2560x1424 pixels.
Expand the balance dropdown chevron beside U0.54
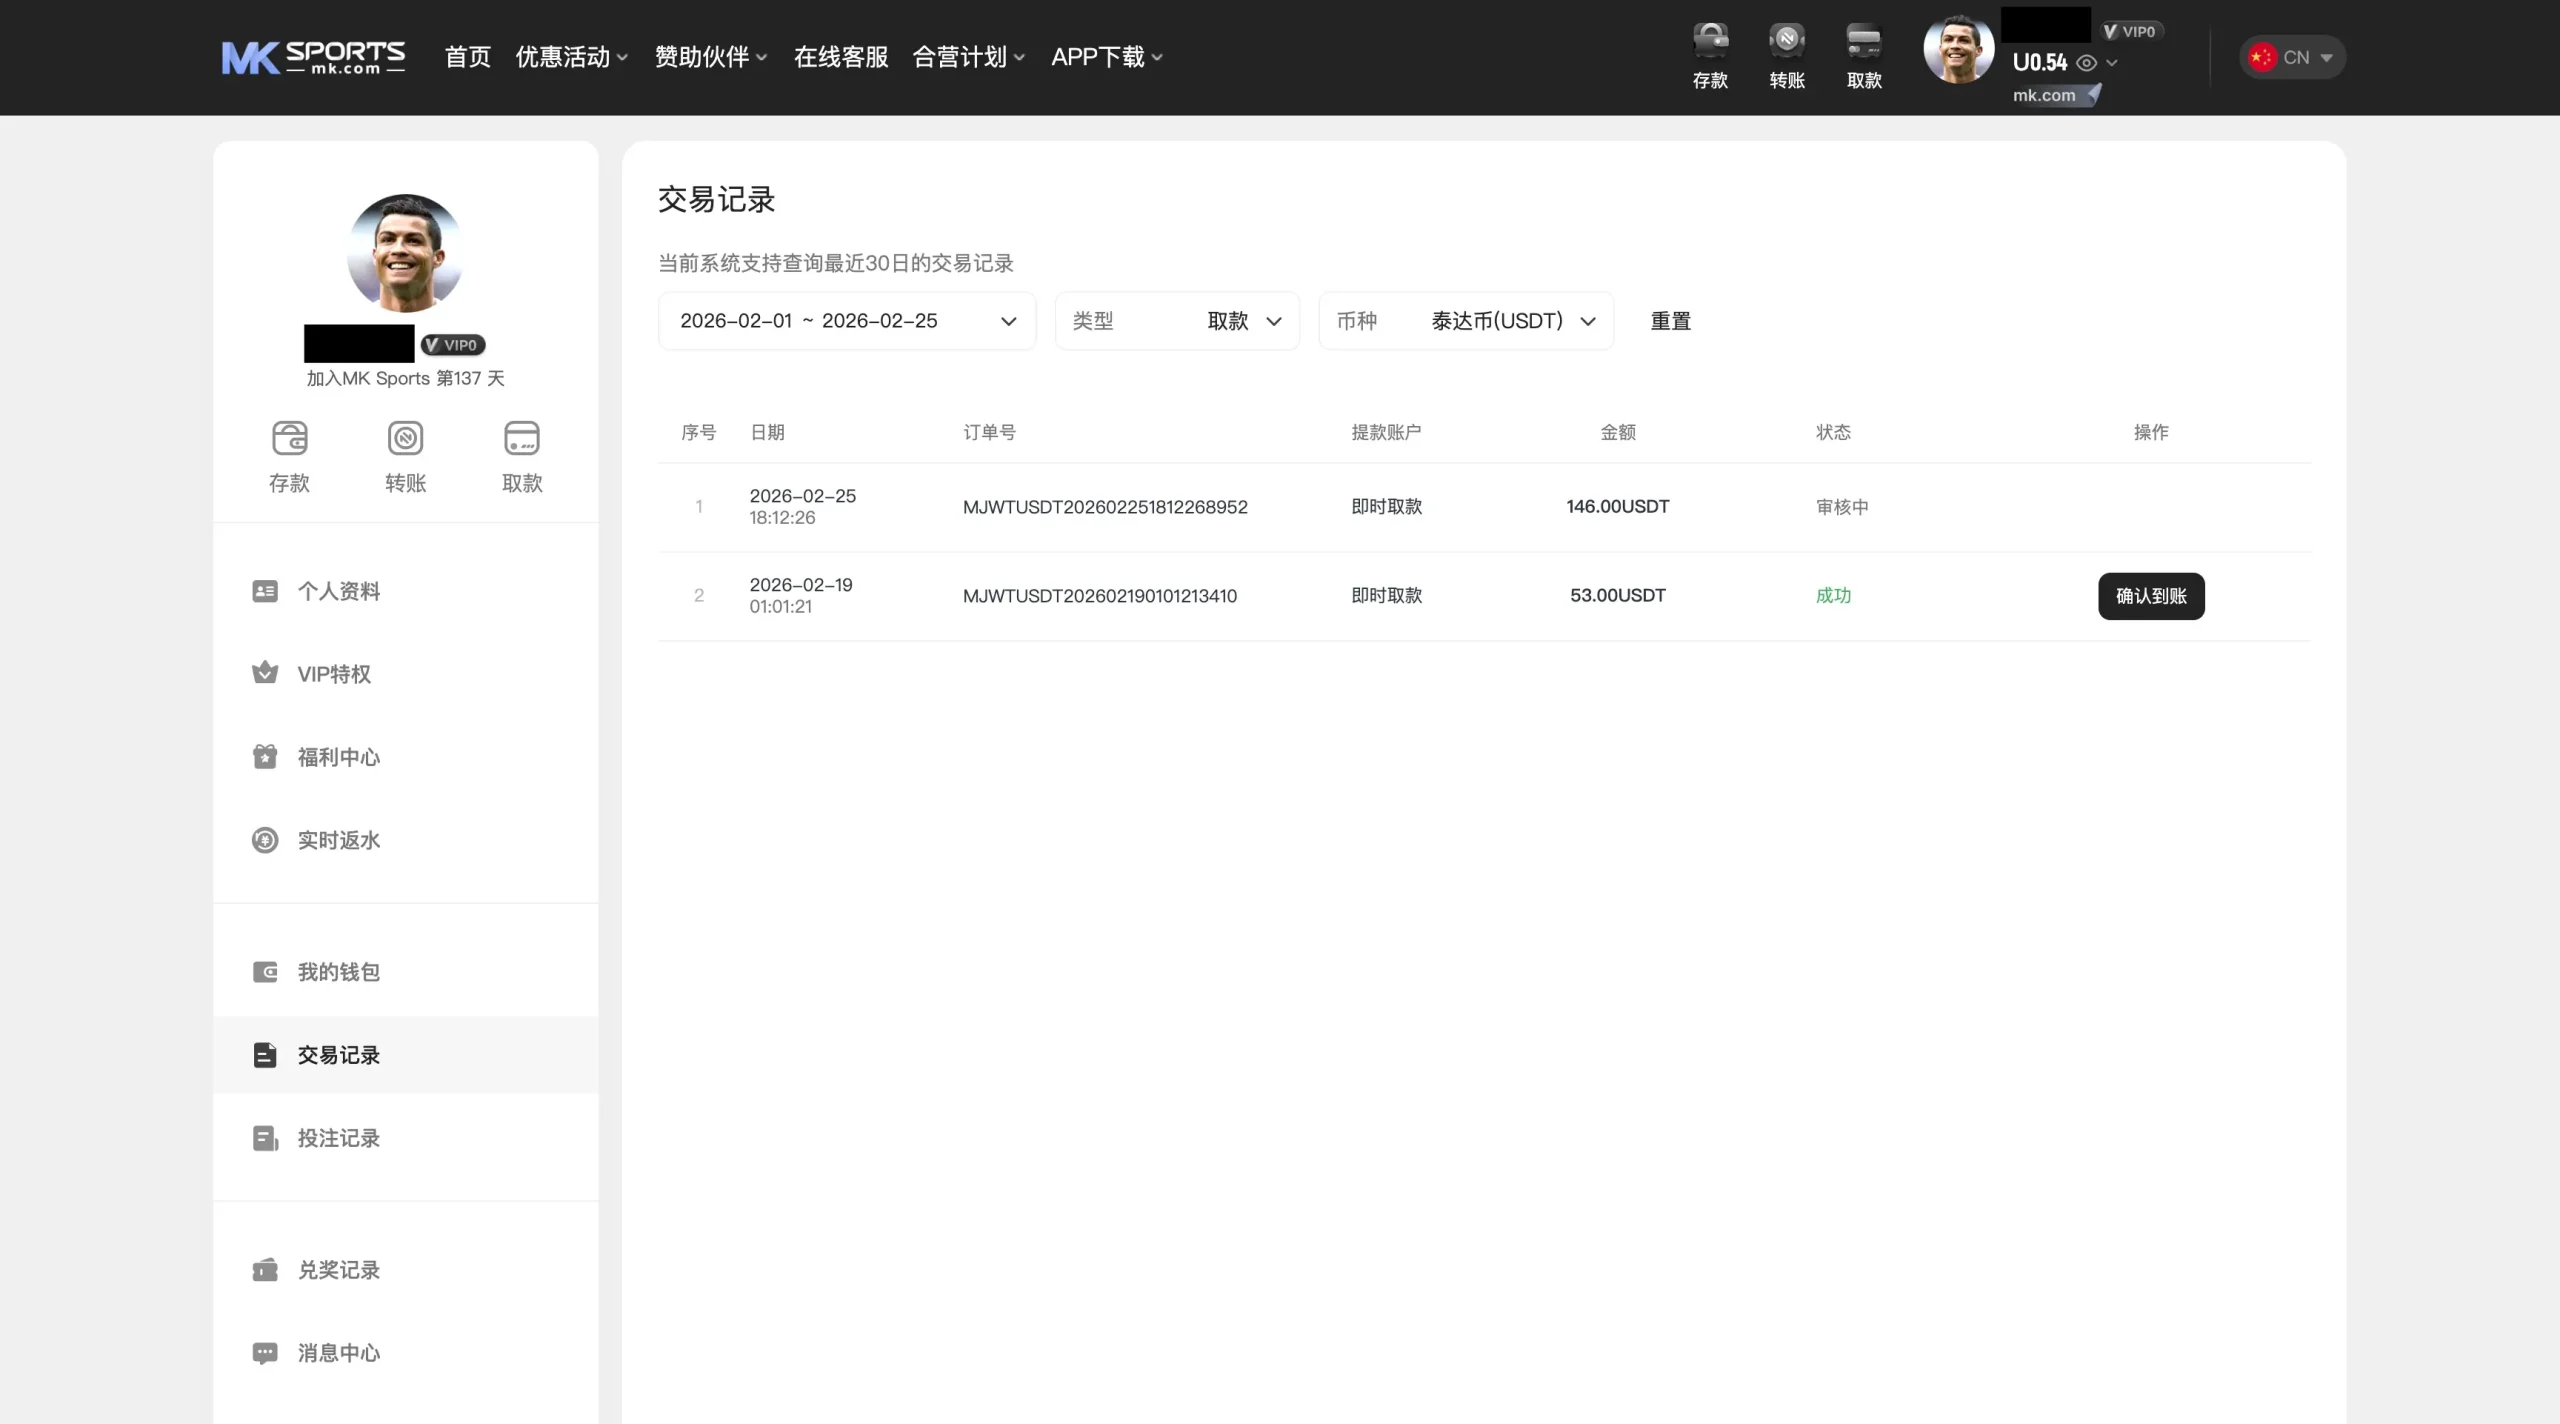[2112, 63]
